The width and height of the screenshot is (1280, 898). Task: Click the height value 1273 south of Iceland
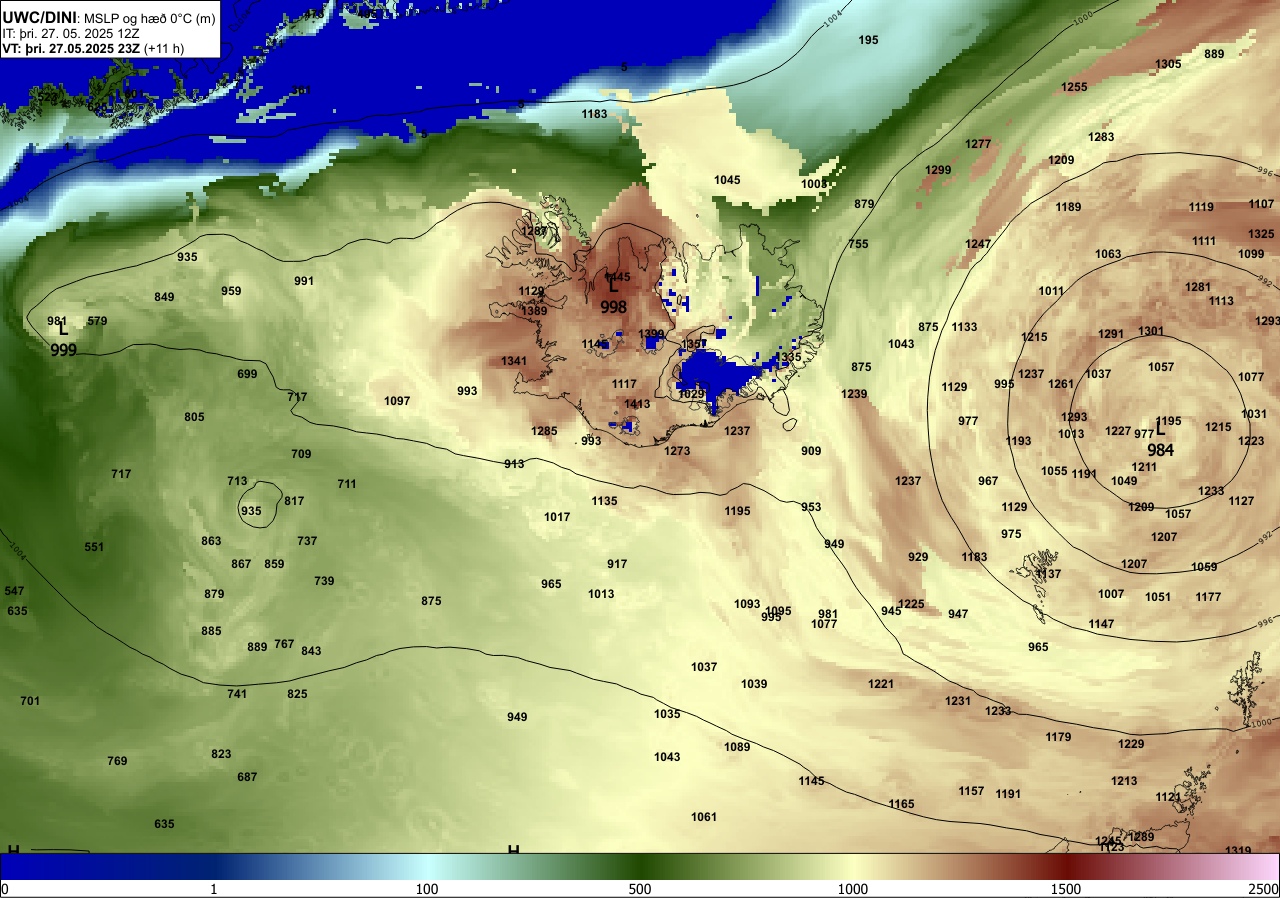pos(677,451)
